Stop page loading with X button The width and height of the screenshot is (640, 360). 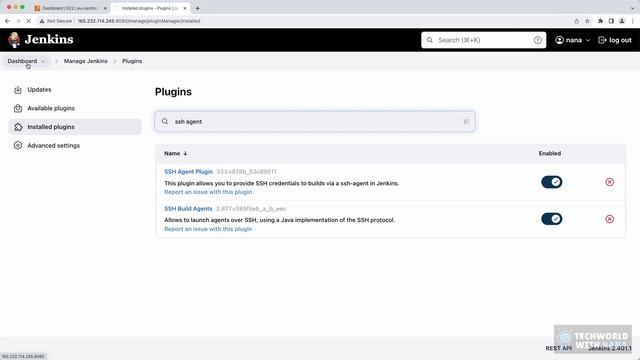29,21
